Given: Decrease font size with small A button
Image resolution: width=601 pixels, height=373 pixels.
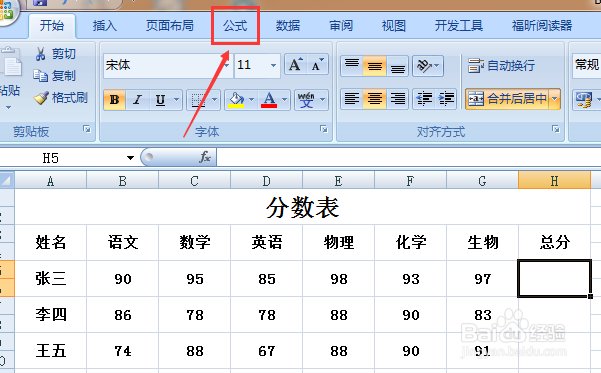Looking at the screenshot, I should 317,64.
